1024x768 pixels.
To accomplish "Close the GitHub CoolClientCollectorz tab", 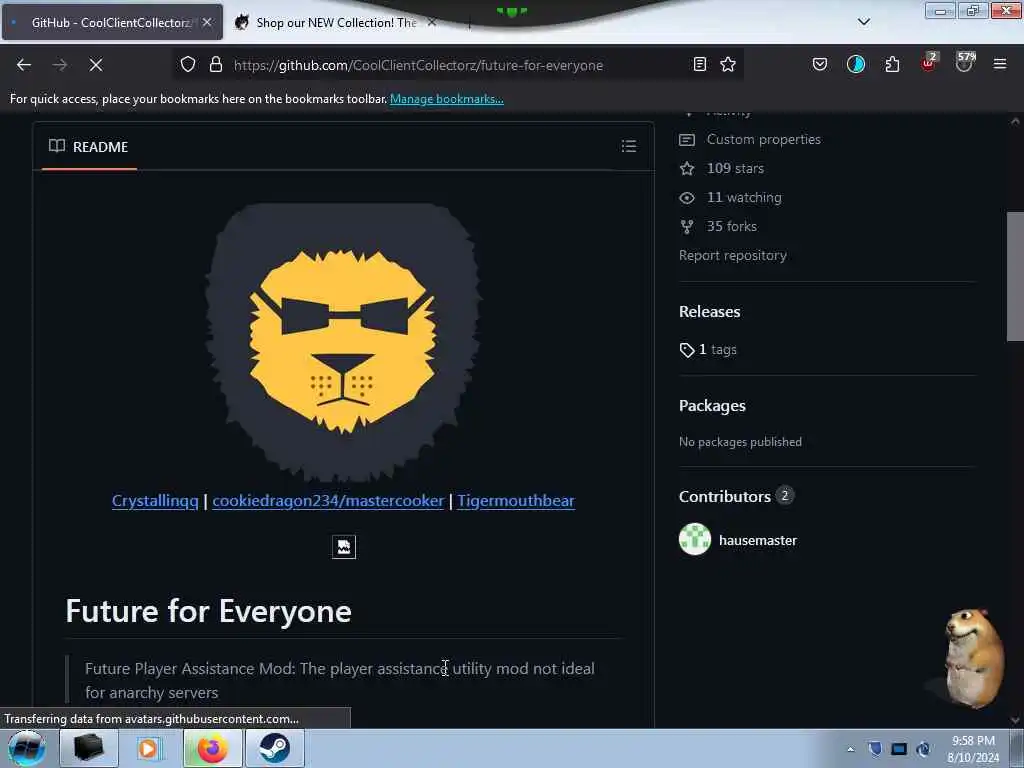I will [207, 22].
